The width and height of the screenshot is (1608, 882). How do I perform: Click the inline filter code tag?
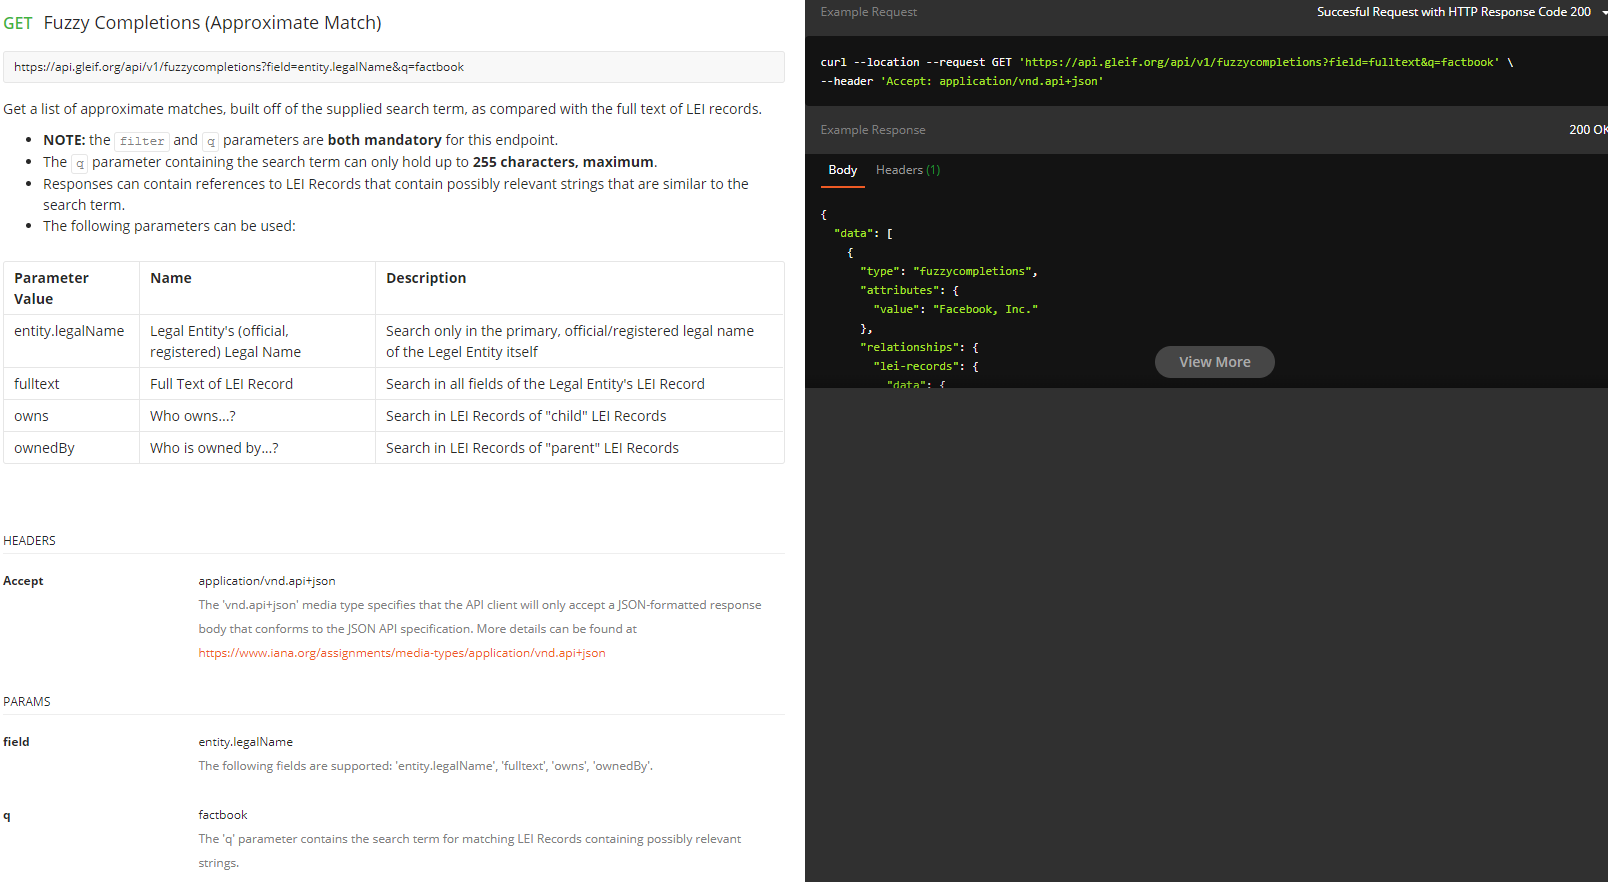[142, 141]
